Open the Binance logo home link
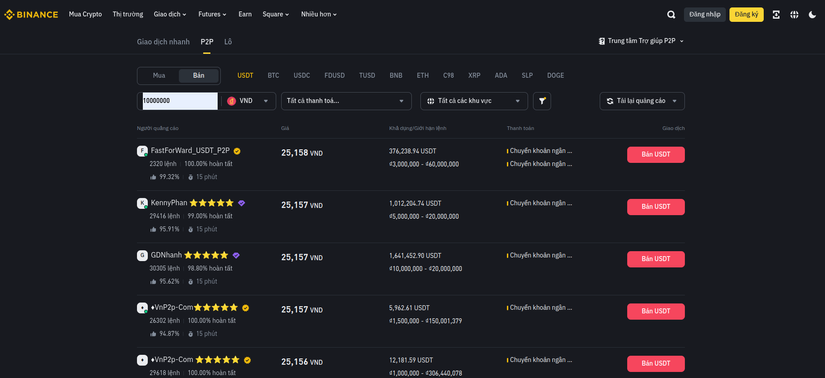Screen dimensions: 825x378 [31, 14]
